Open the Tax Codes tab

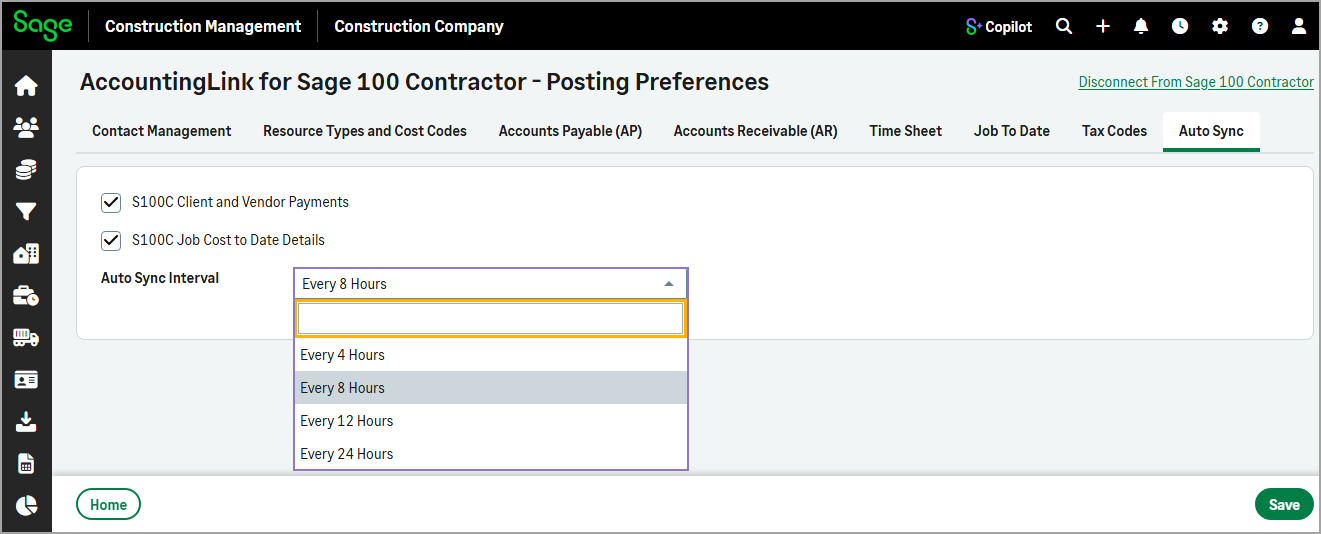pyautogui.click(x=1114, y=131)
